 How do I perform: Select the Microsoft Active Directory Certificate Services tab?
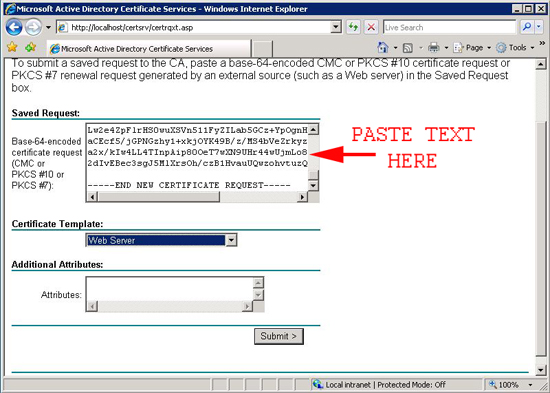[x=149, y=49]
